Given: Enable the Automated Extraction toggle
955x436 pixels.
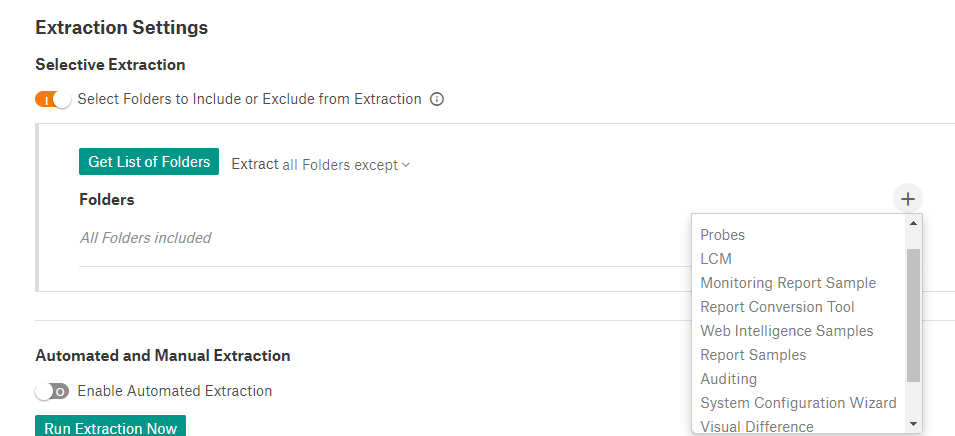Looking at the screenshot, I should point(52,392).
